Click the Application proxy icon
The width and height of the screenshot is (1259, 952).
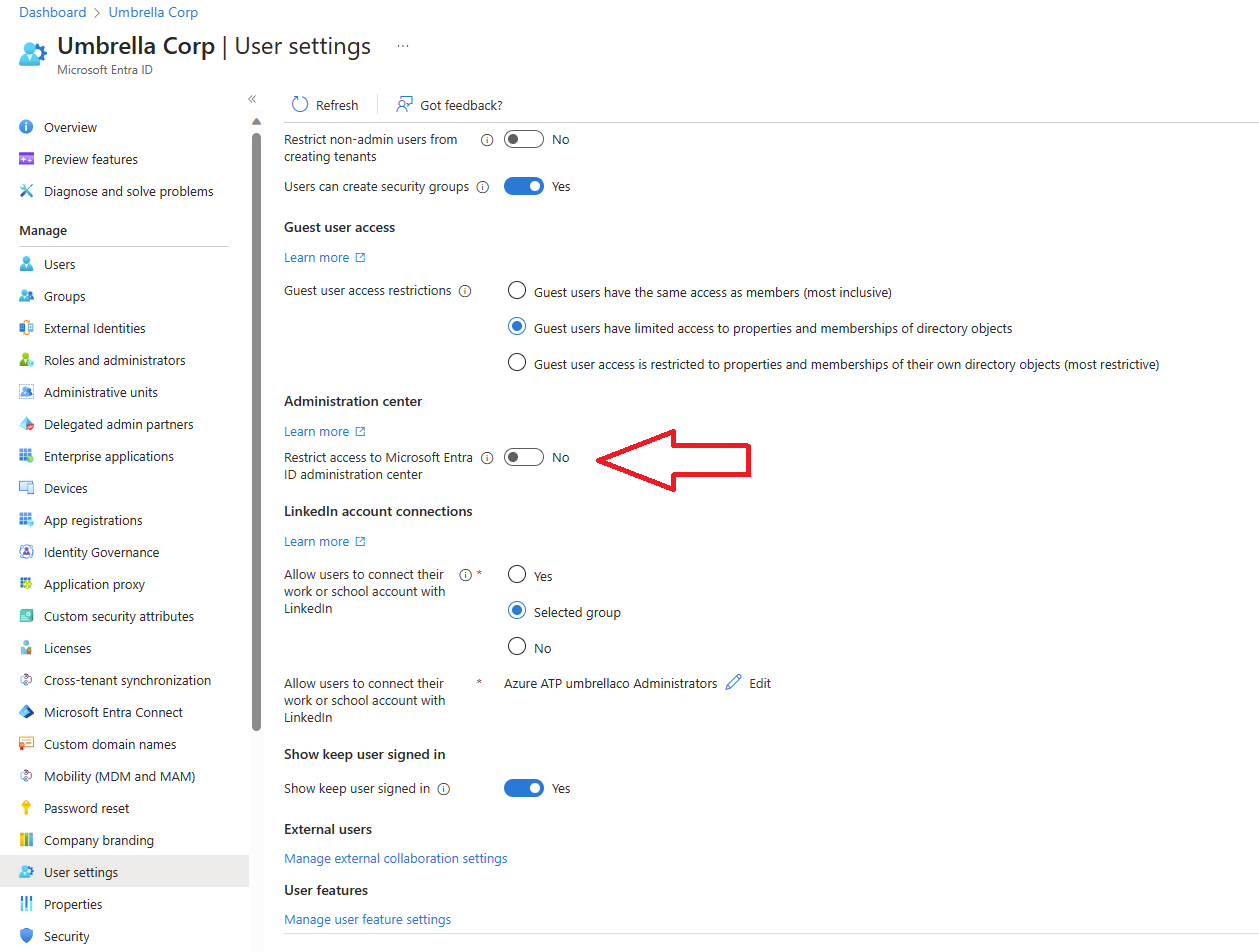(27, 584)
